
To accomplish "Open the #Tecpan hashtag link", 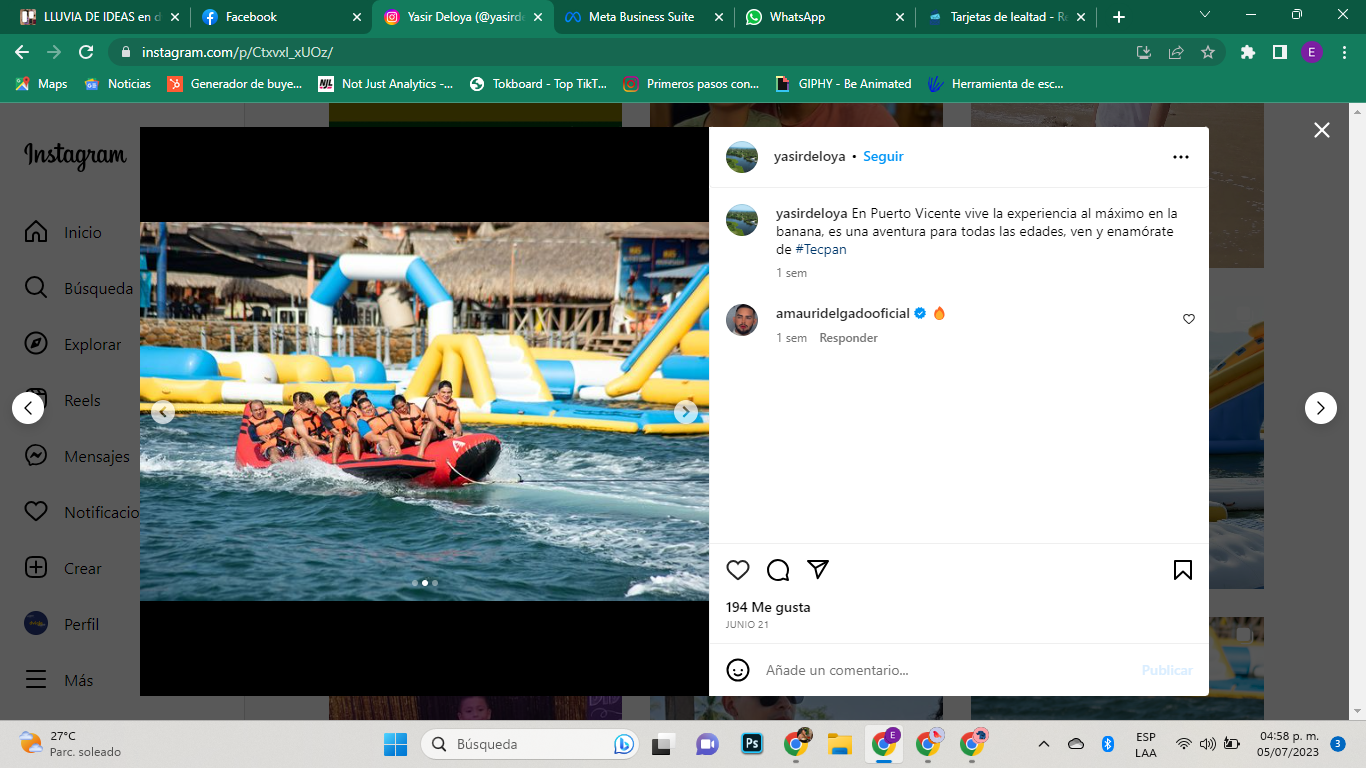I will (821, 250).
